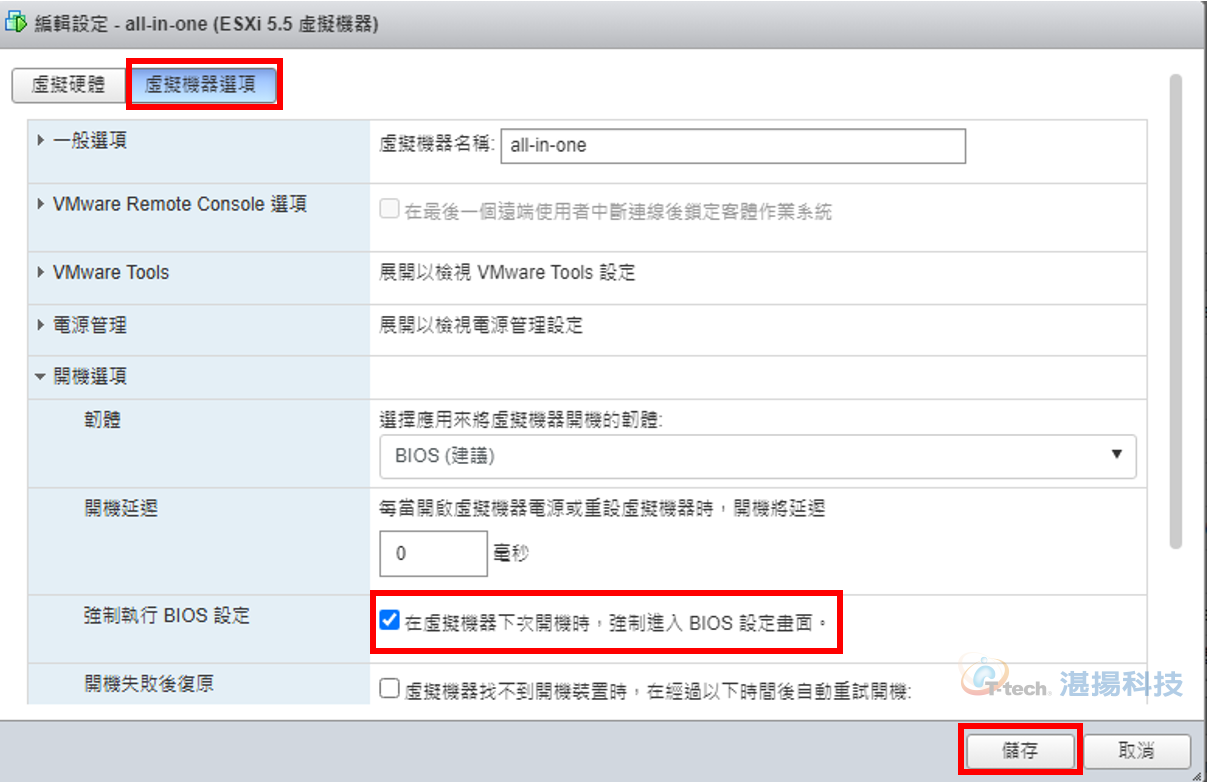This screenshot has height=782, width=1207.
Task: Expand the VMware Tools section arrow
Action: click(41, 272)
